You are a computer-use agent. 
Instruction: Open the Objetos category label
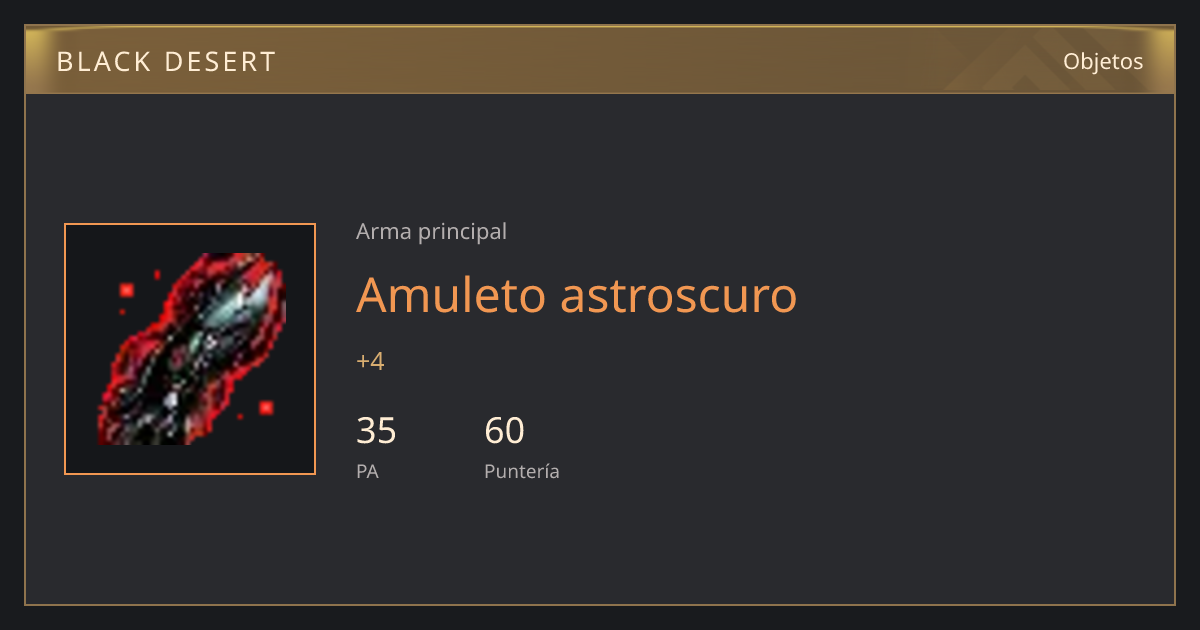click(1103, 61)
